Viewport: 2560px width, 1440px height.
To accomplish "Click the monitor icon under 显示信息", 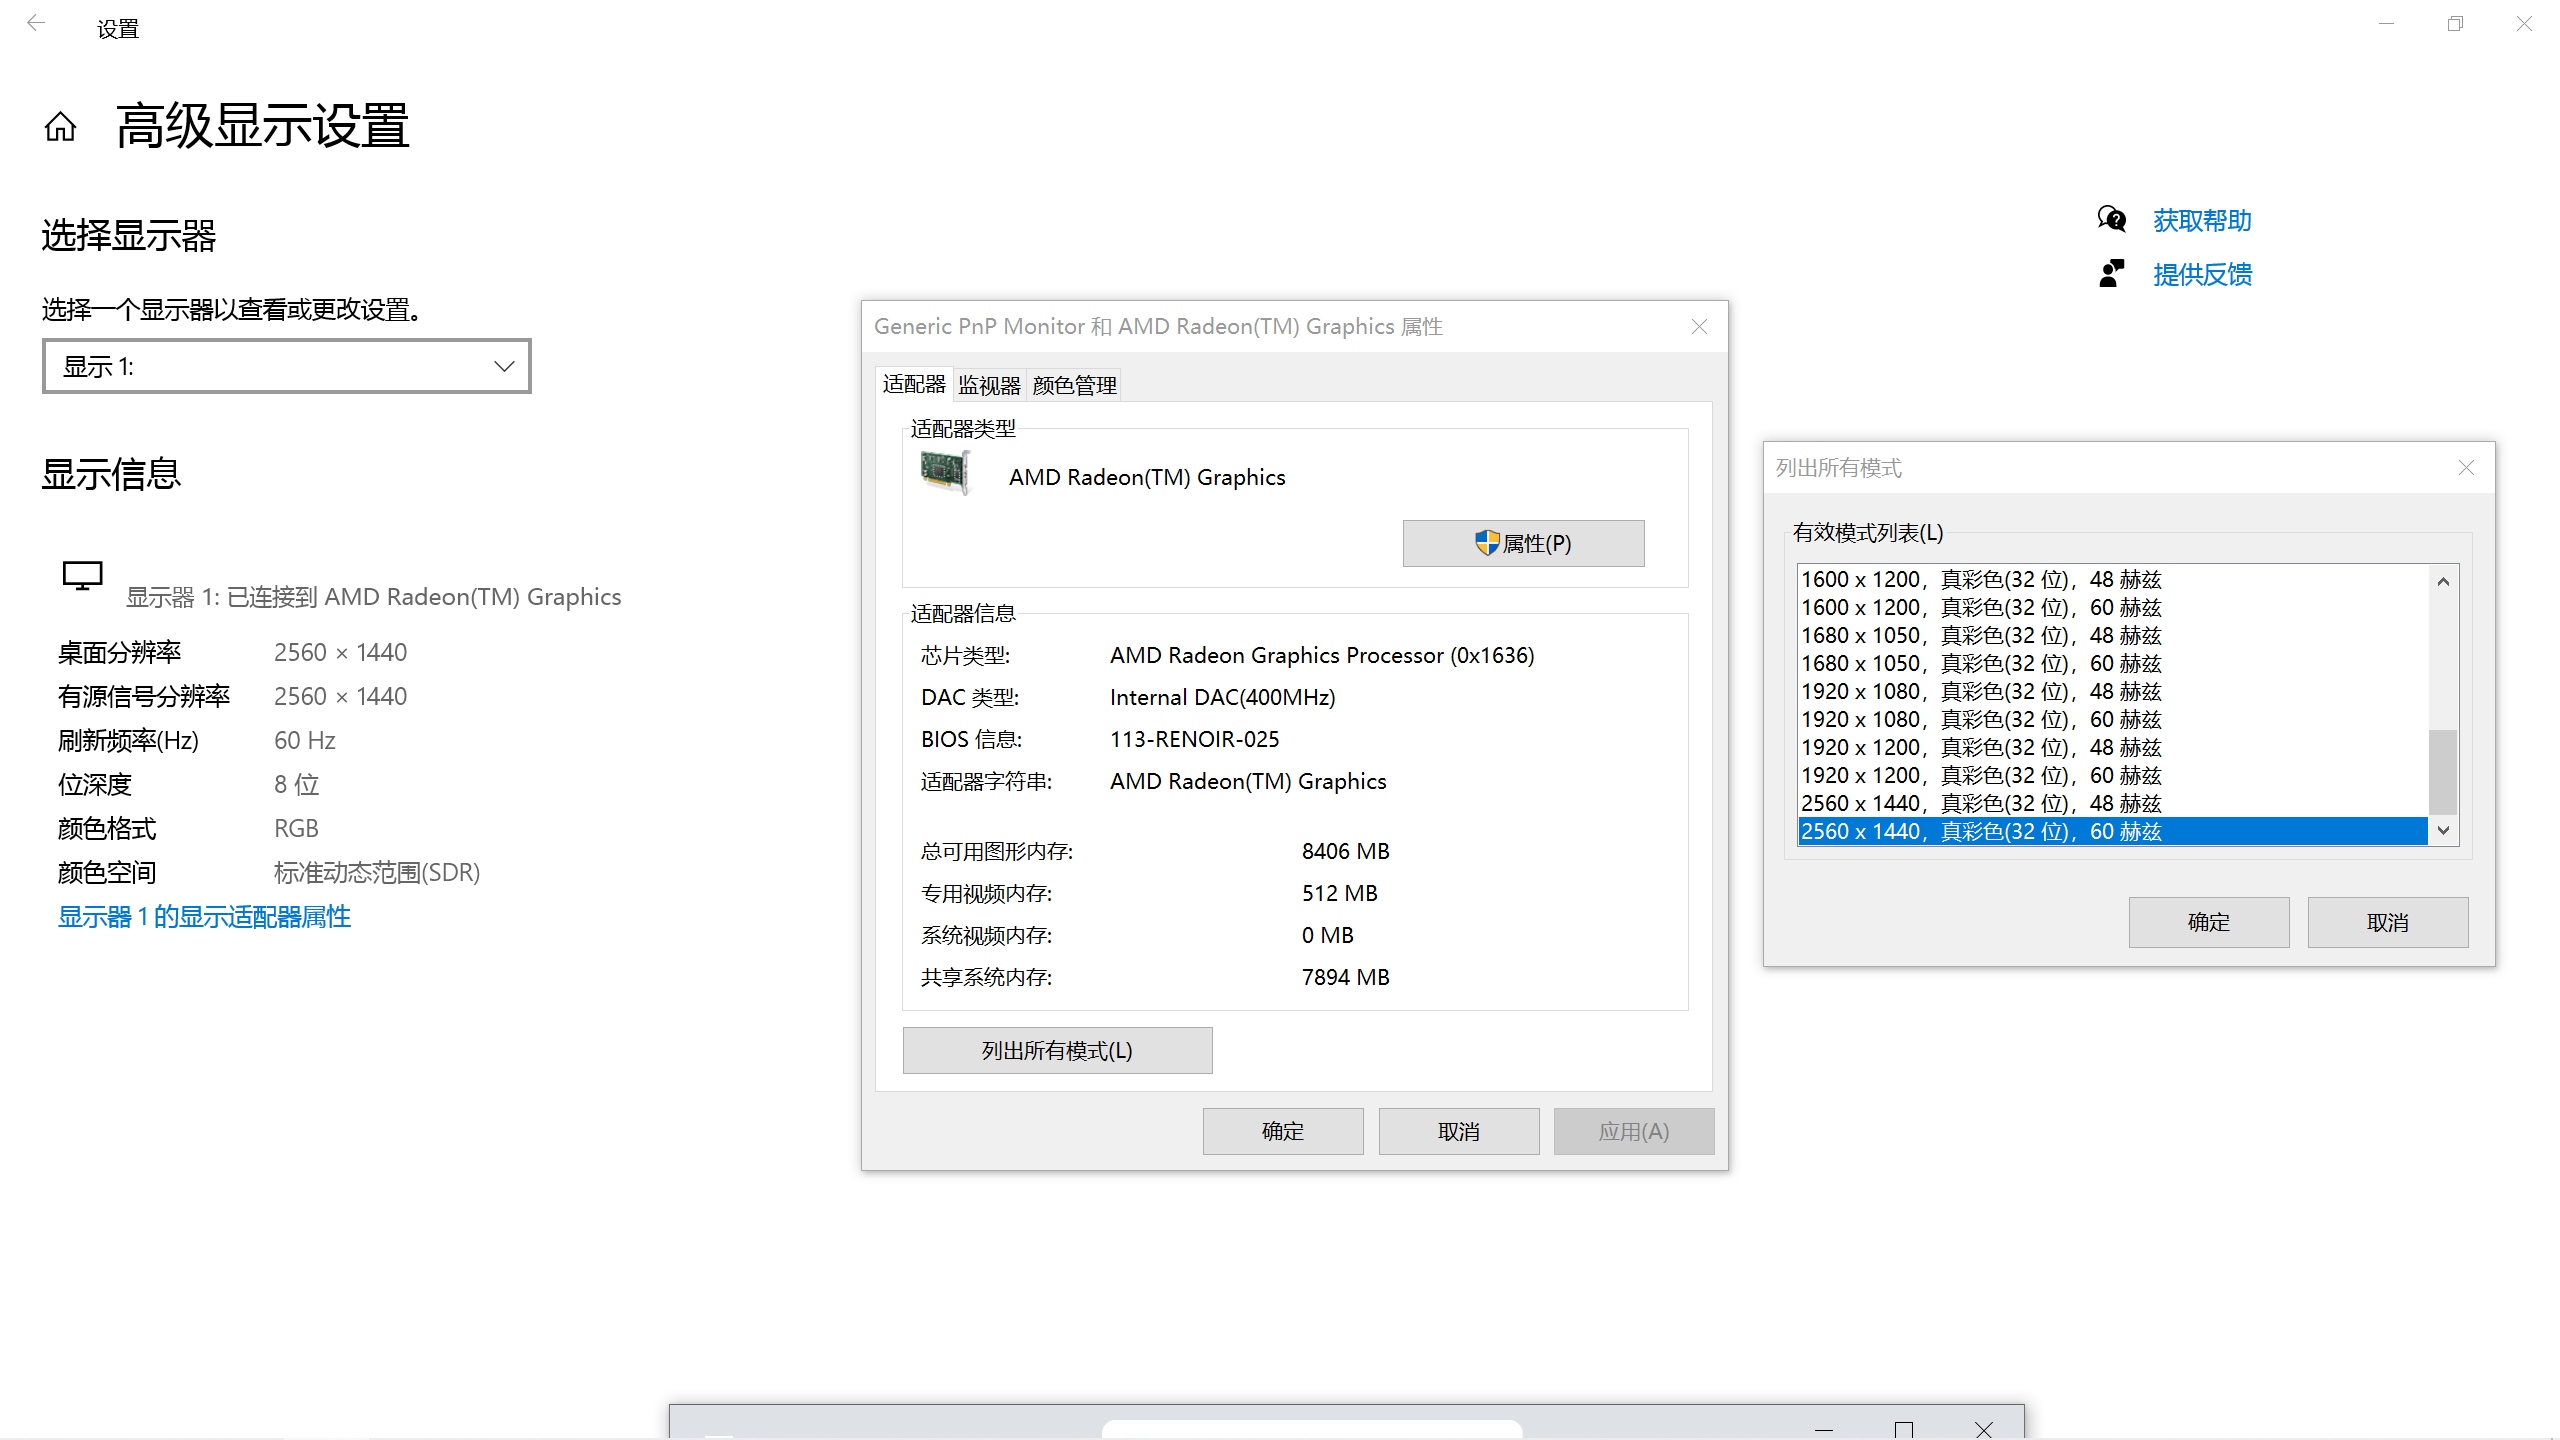I will [x=82, y=576].
